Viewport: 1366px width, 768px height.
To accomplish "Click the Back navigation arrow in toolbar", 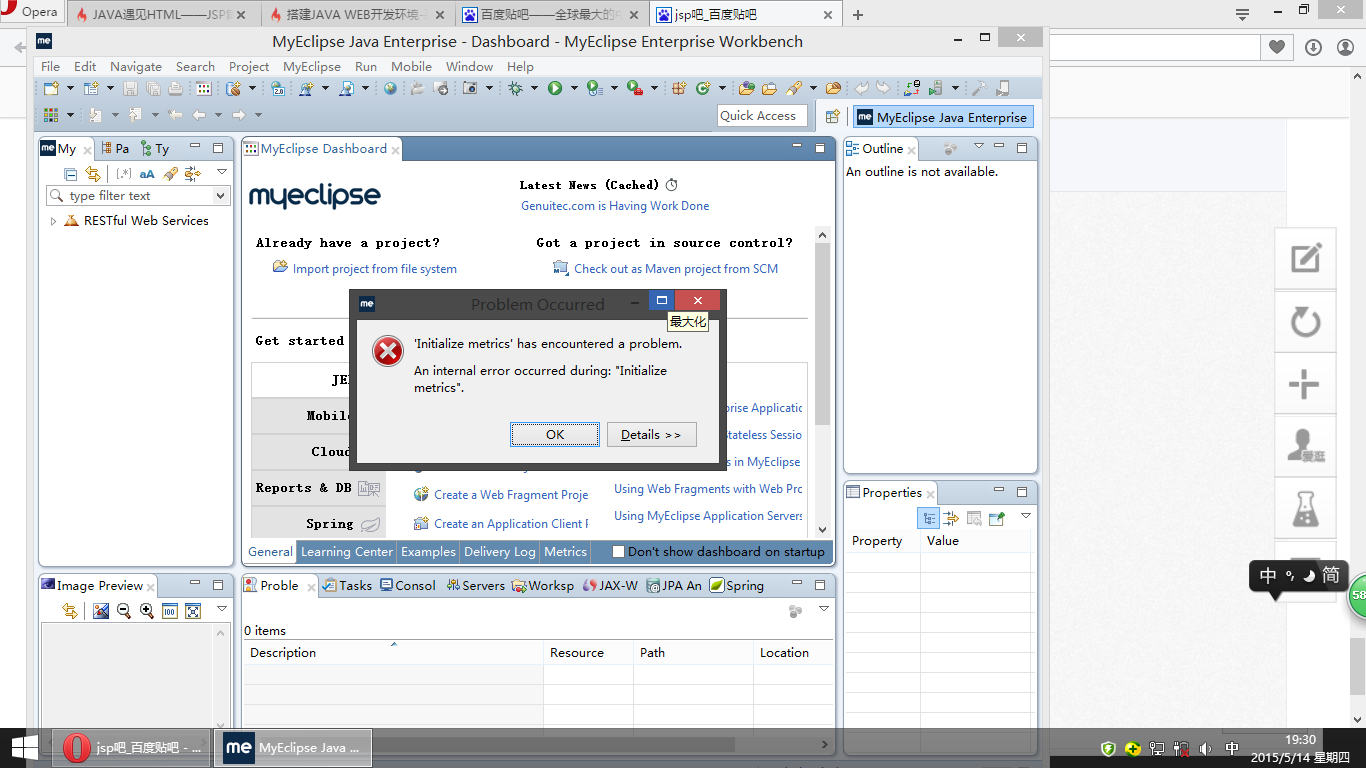I will [x=199, y=115].
